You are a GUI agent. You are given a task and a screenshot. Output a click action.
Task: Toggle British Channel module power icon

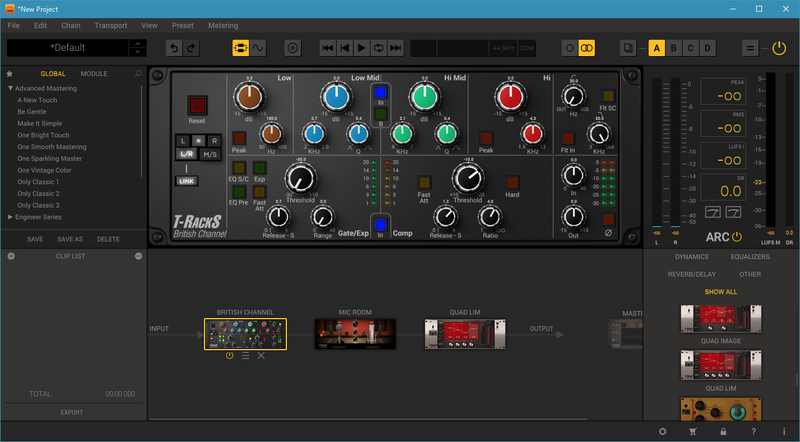click(x=230, y=356)
